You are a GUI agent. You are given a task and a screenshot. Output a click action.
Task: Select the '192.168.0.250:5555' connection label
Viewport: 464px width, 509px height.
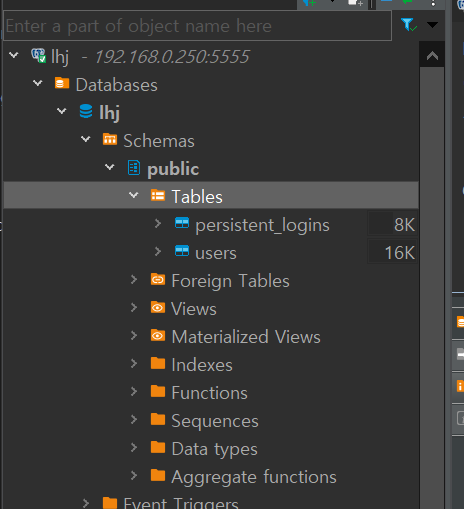click(172, 57)
